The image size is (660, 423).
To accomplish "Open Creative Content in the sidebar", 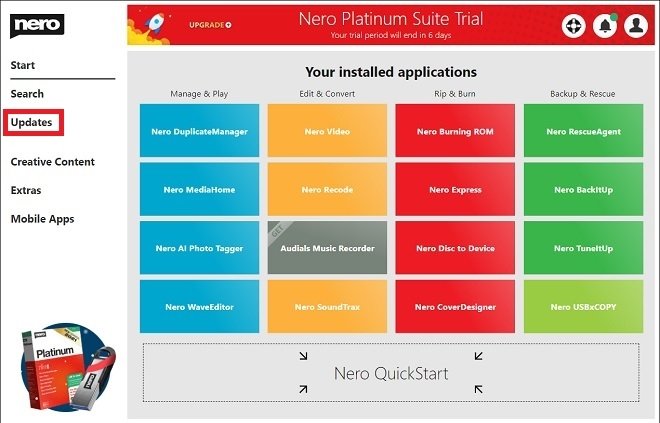I will [53, 162].
